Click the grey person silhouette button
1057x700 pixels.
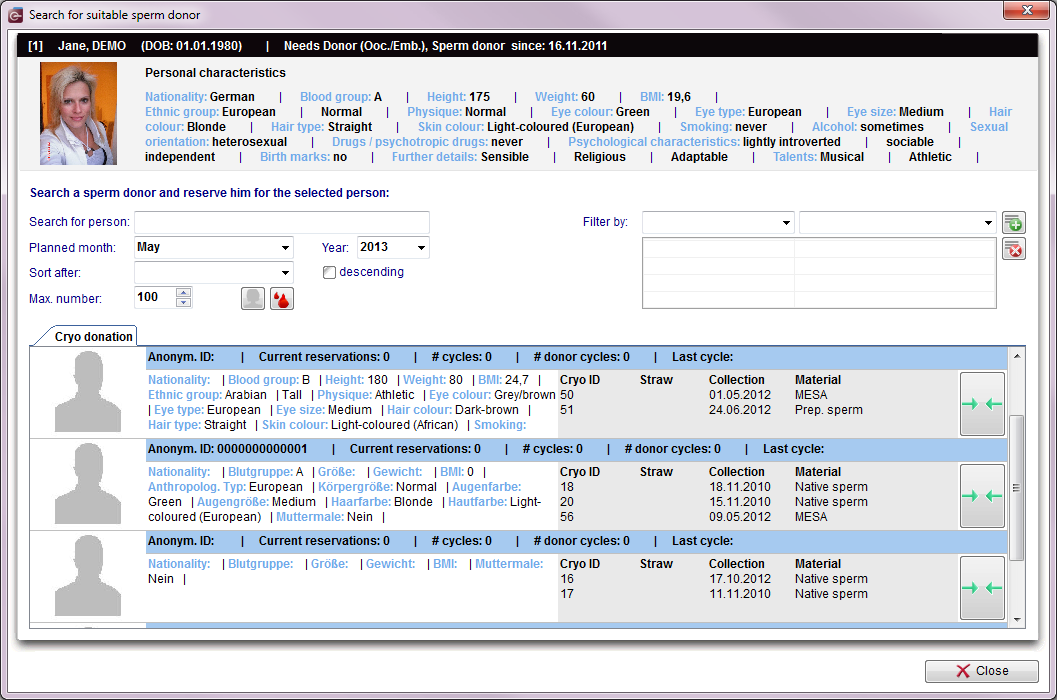point(253,299)
